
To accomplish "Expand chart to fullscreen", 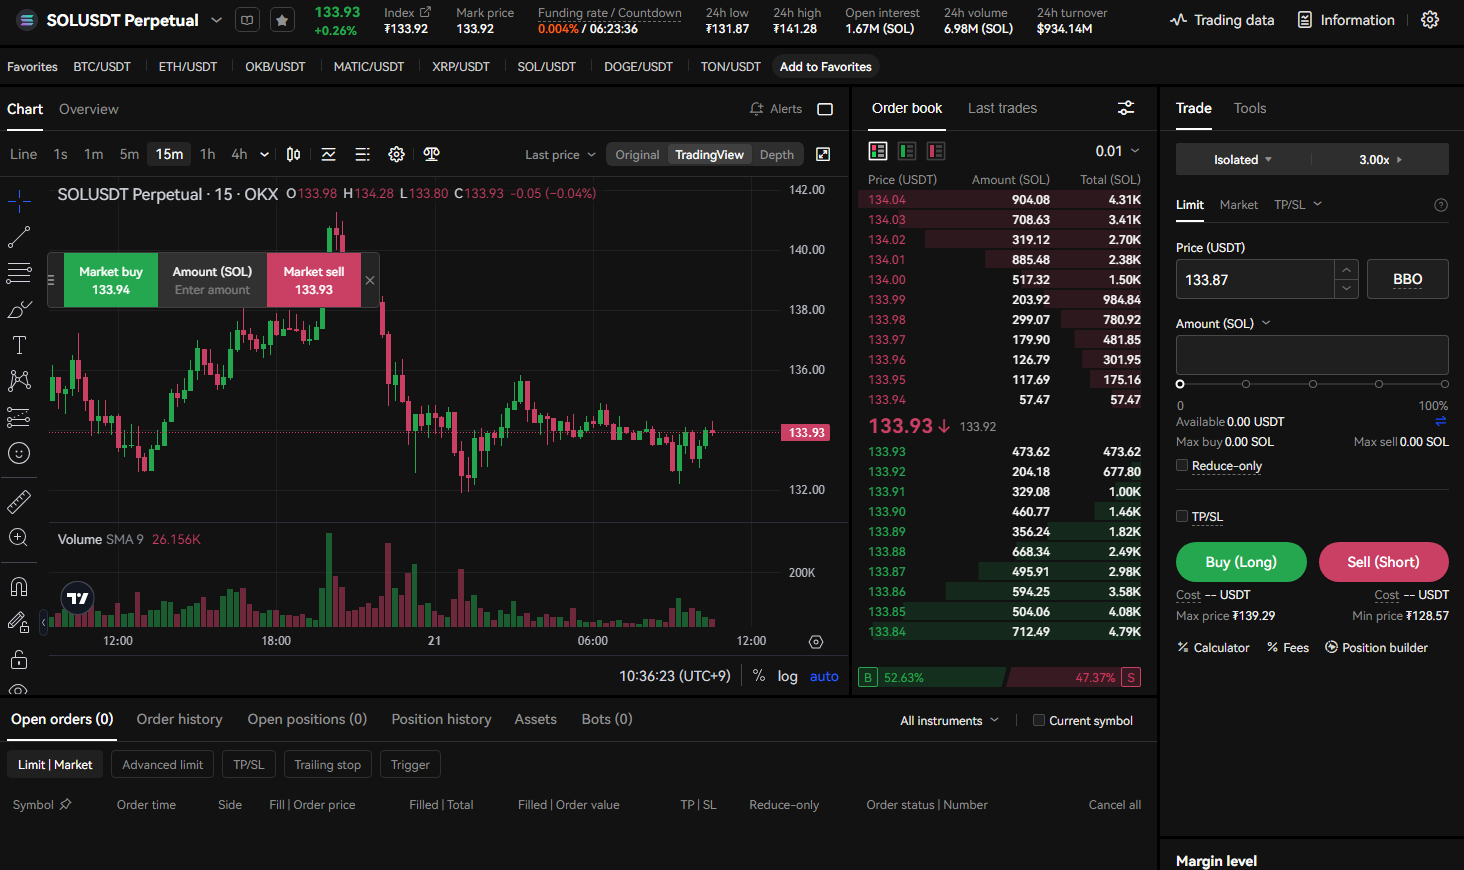I will [823, 154].
